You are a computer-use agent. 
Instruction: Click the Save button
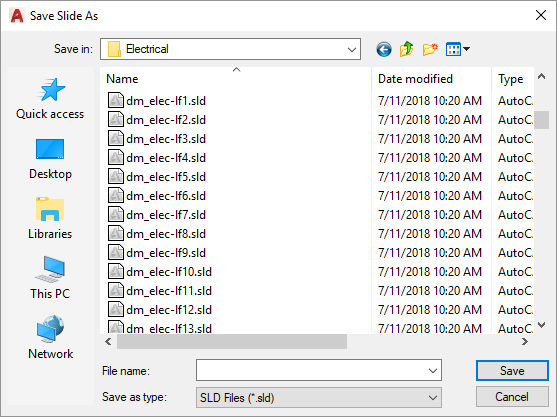(x=512, y=371)
